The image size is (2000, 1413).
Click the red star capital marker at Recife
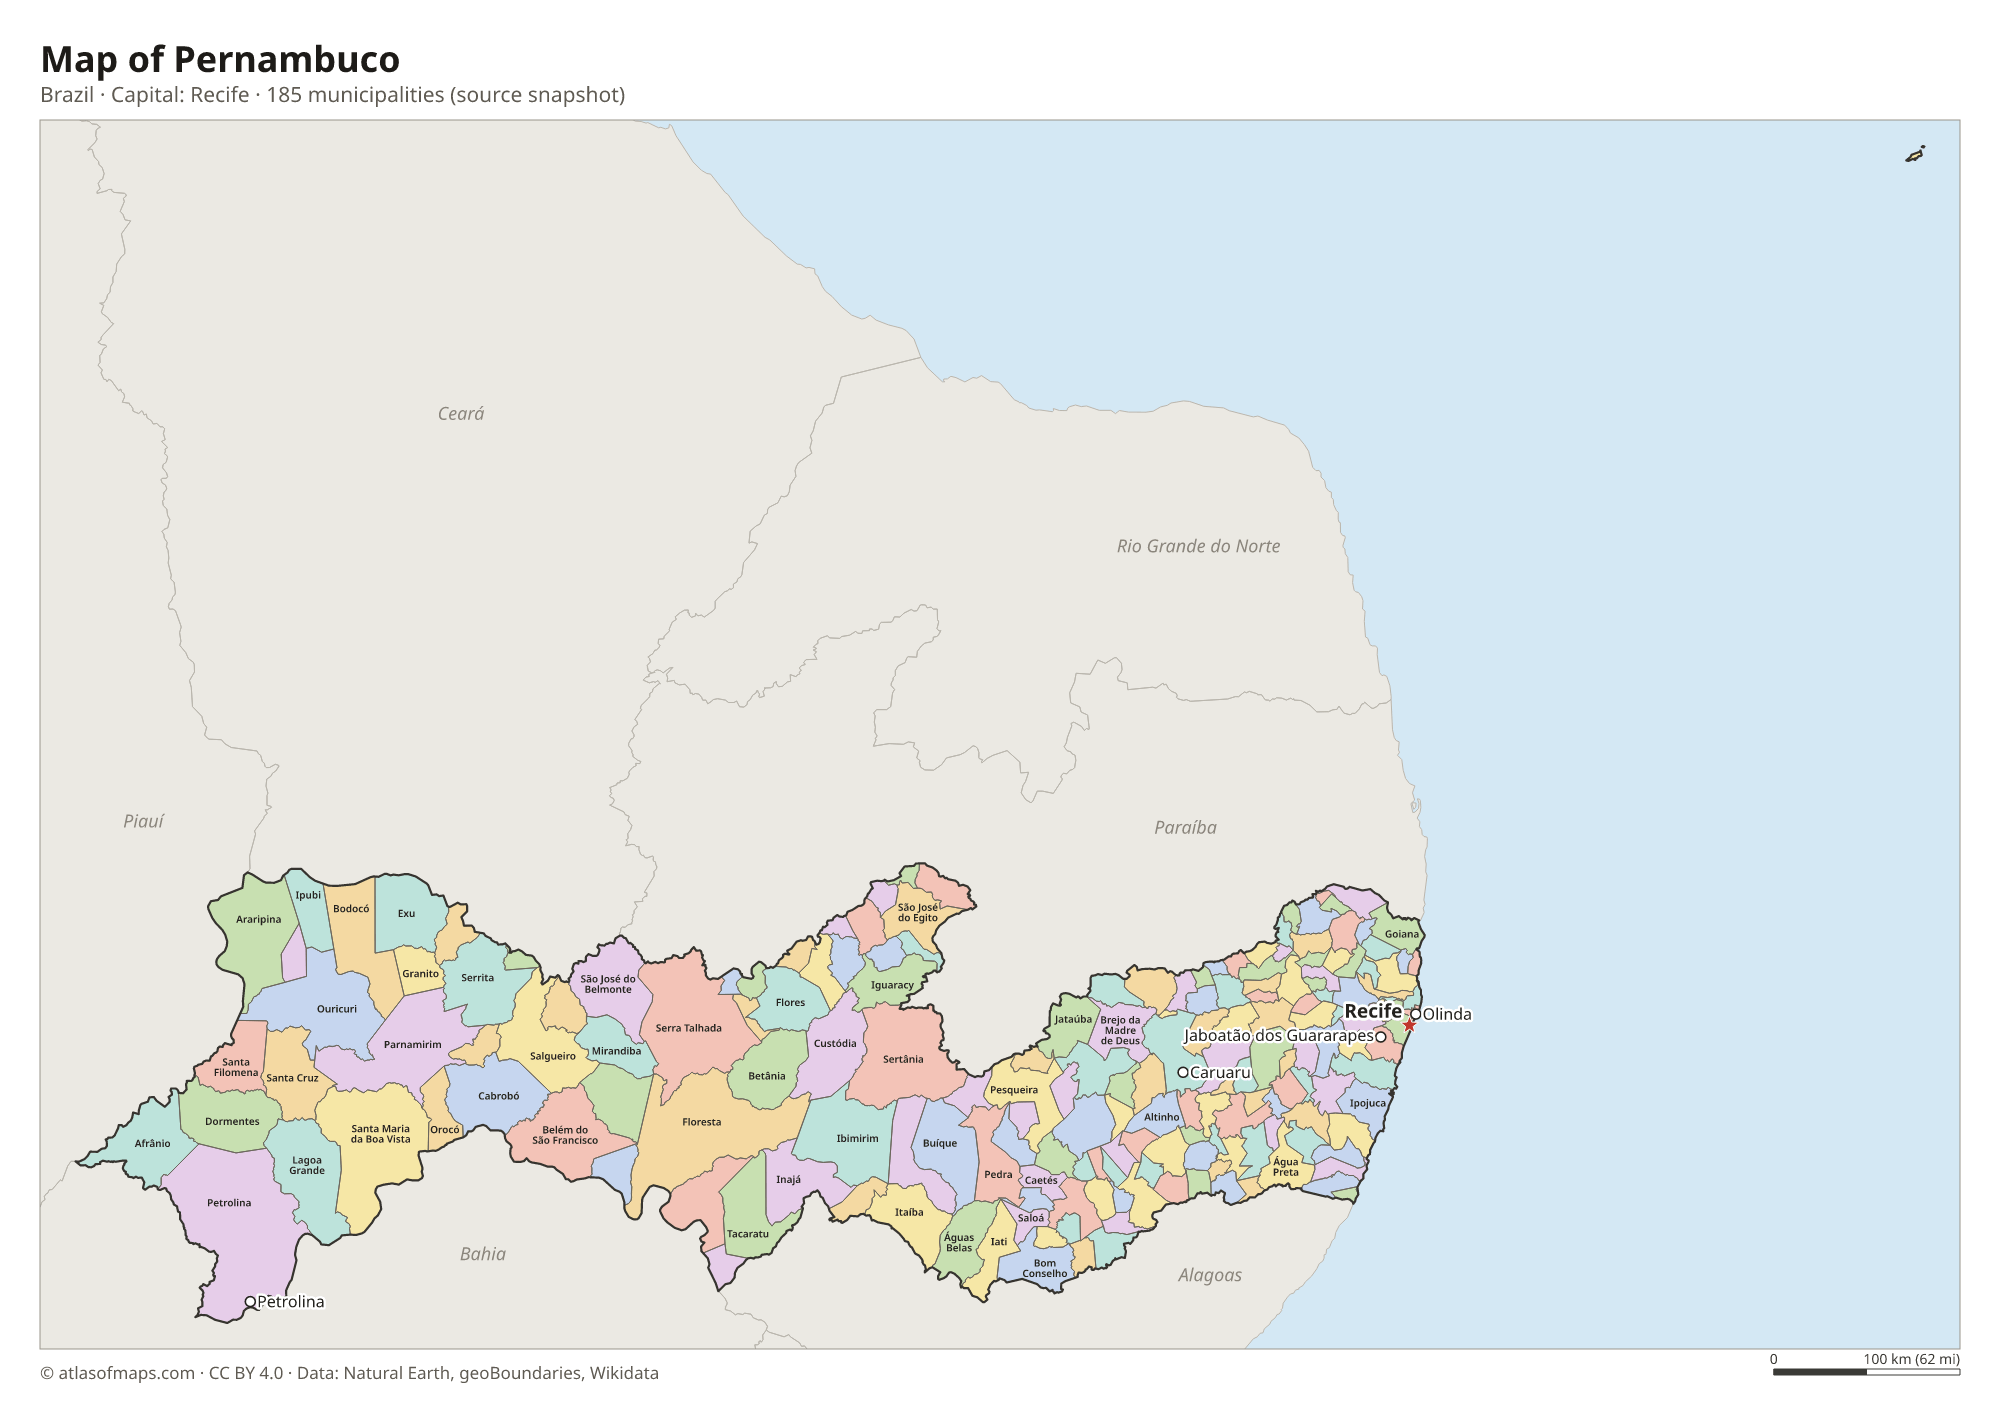pyautogui.click(x=1409, y=1025)
